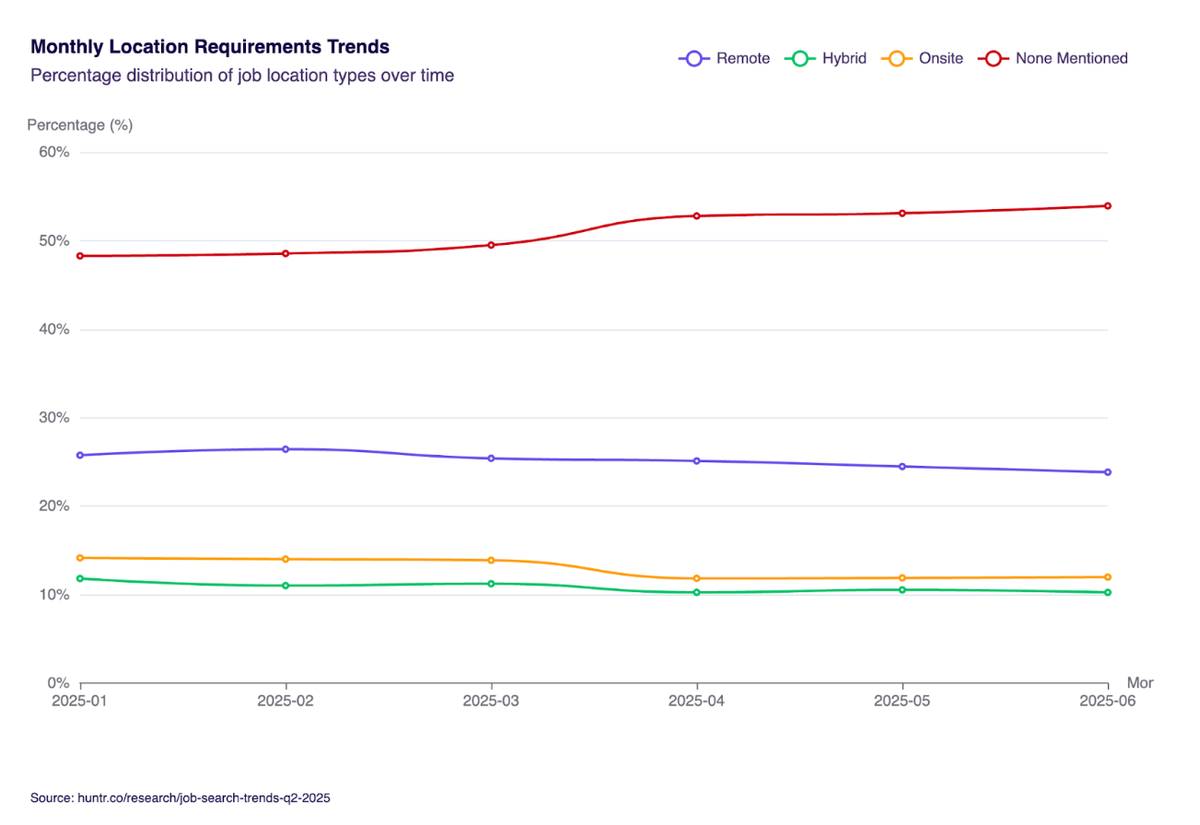
Task: Click the 2025-05 x-axis label
Action: tap(902, 701)
